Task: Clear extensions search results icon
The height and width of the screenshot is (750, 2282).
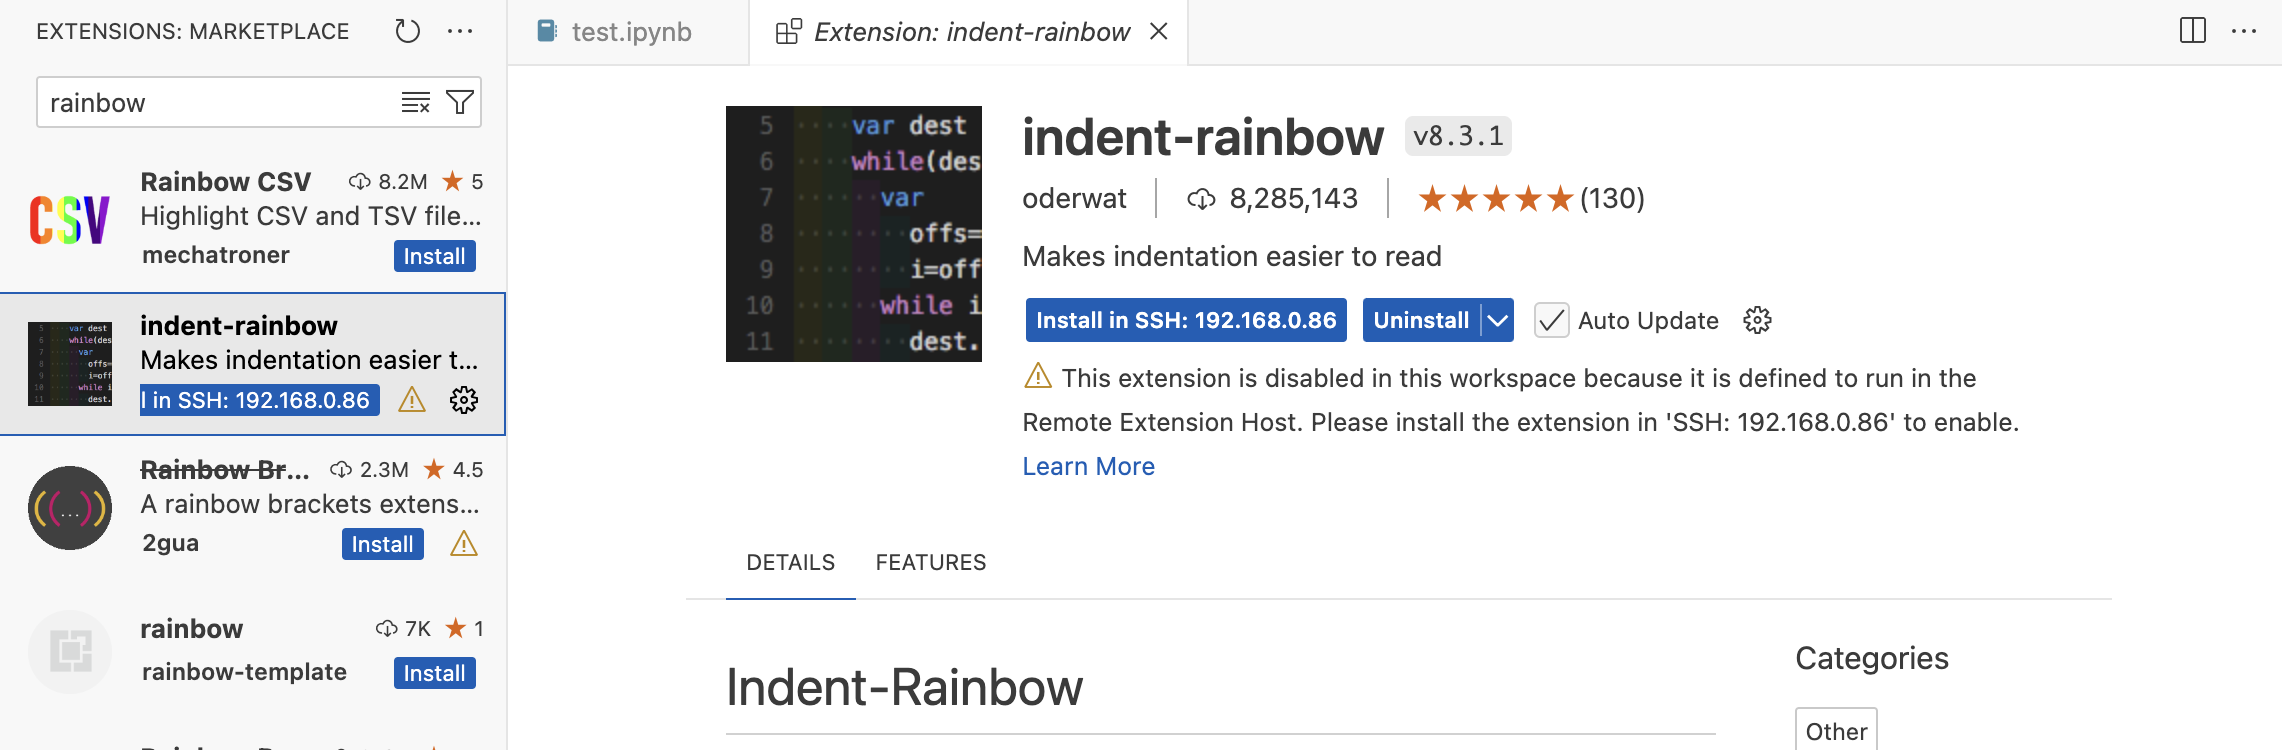Action: pos(415,102)
